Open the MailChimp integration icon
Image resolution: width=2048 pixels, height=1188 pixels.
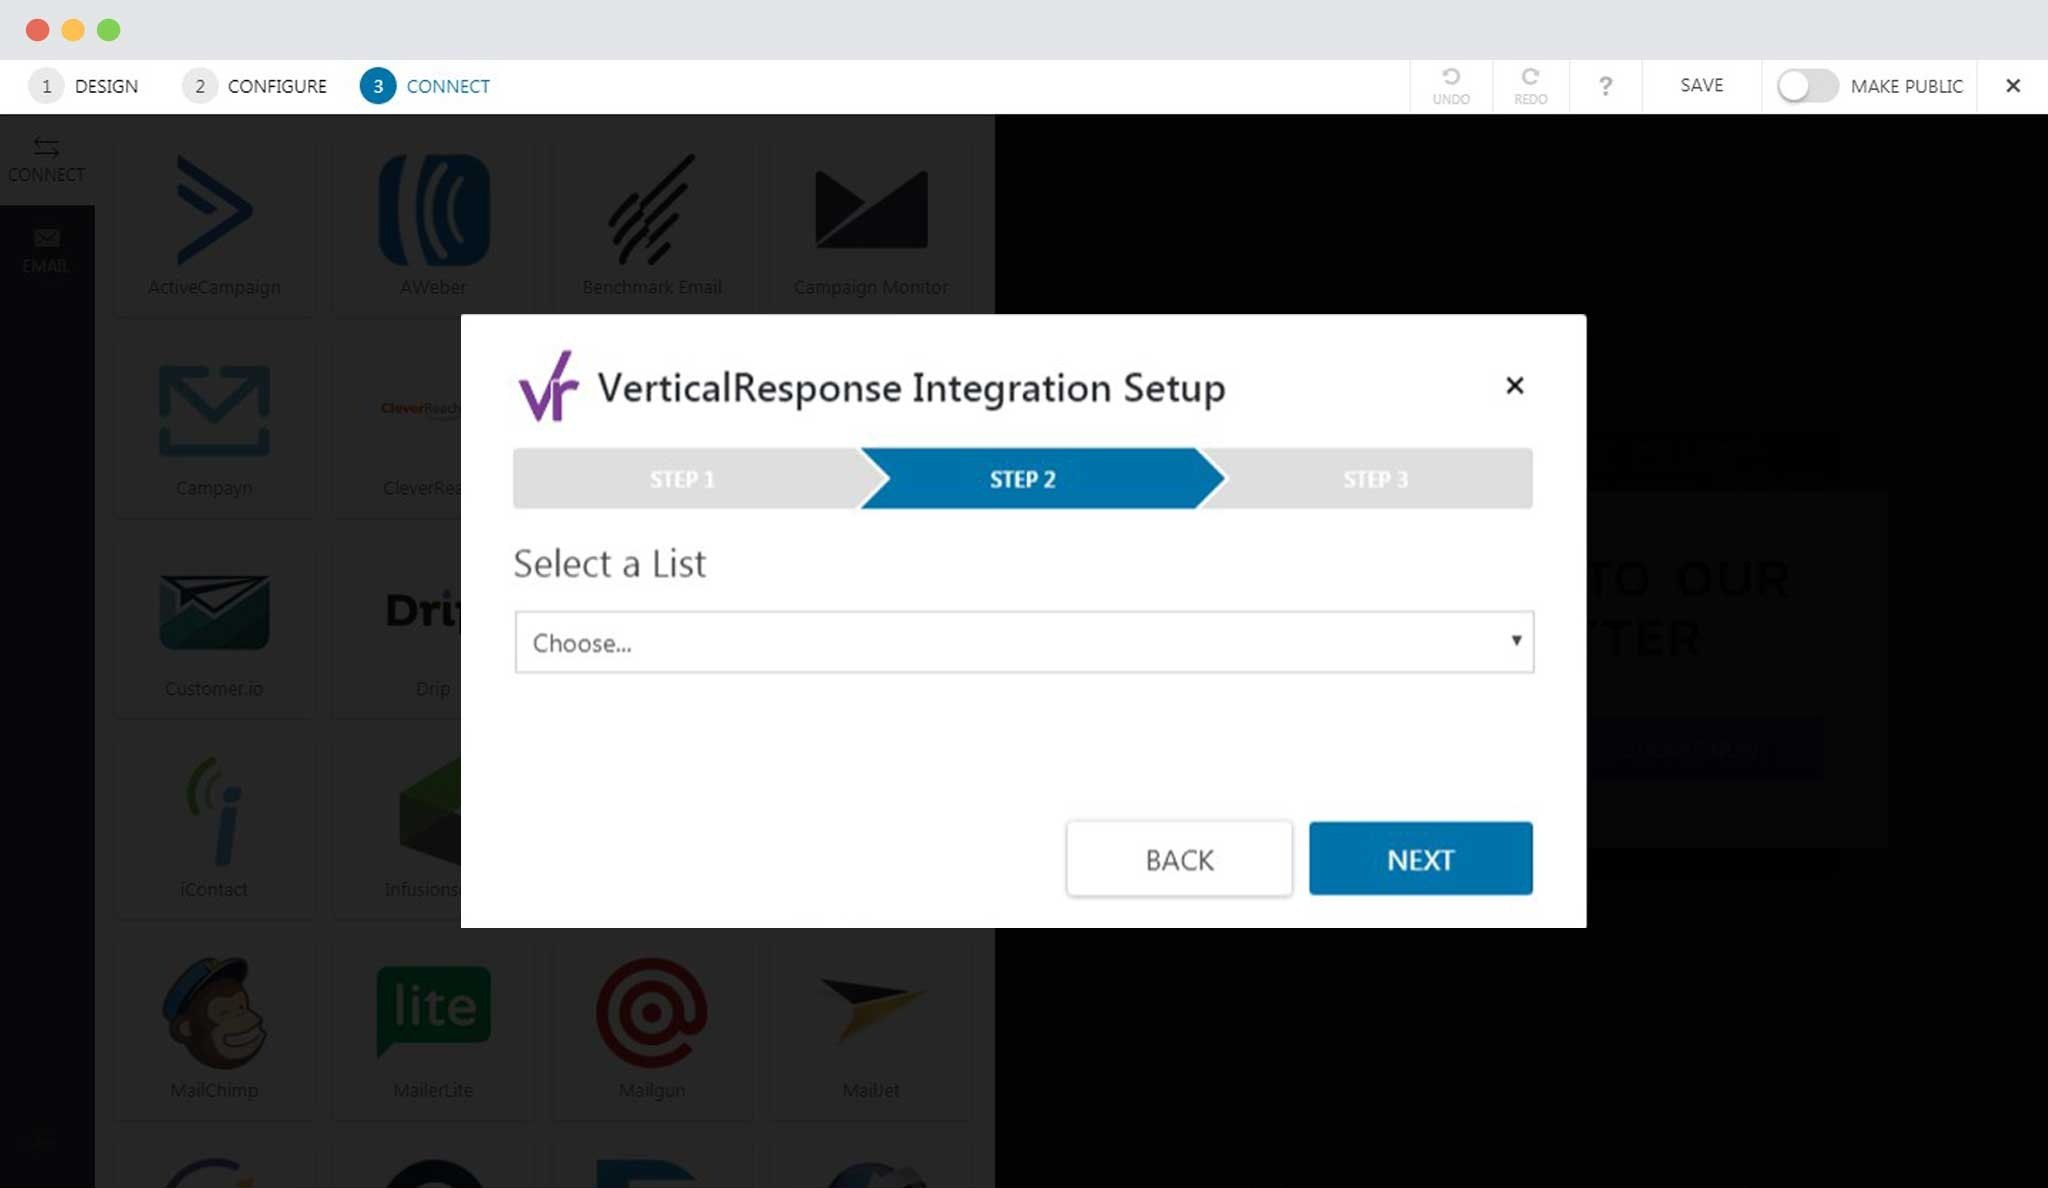(x=214, y=1013)
